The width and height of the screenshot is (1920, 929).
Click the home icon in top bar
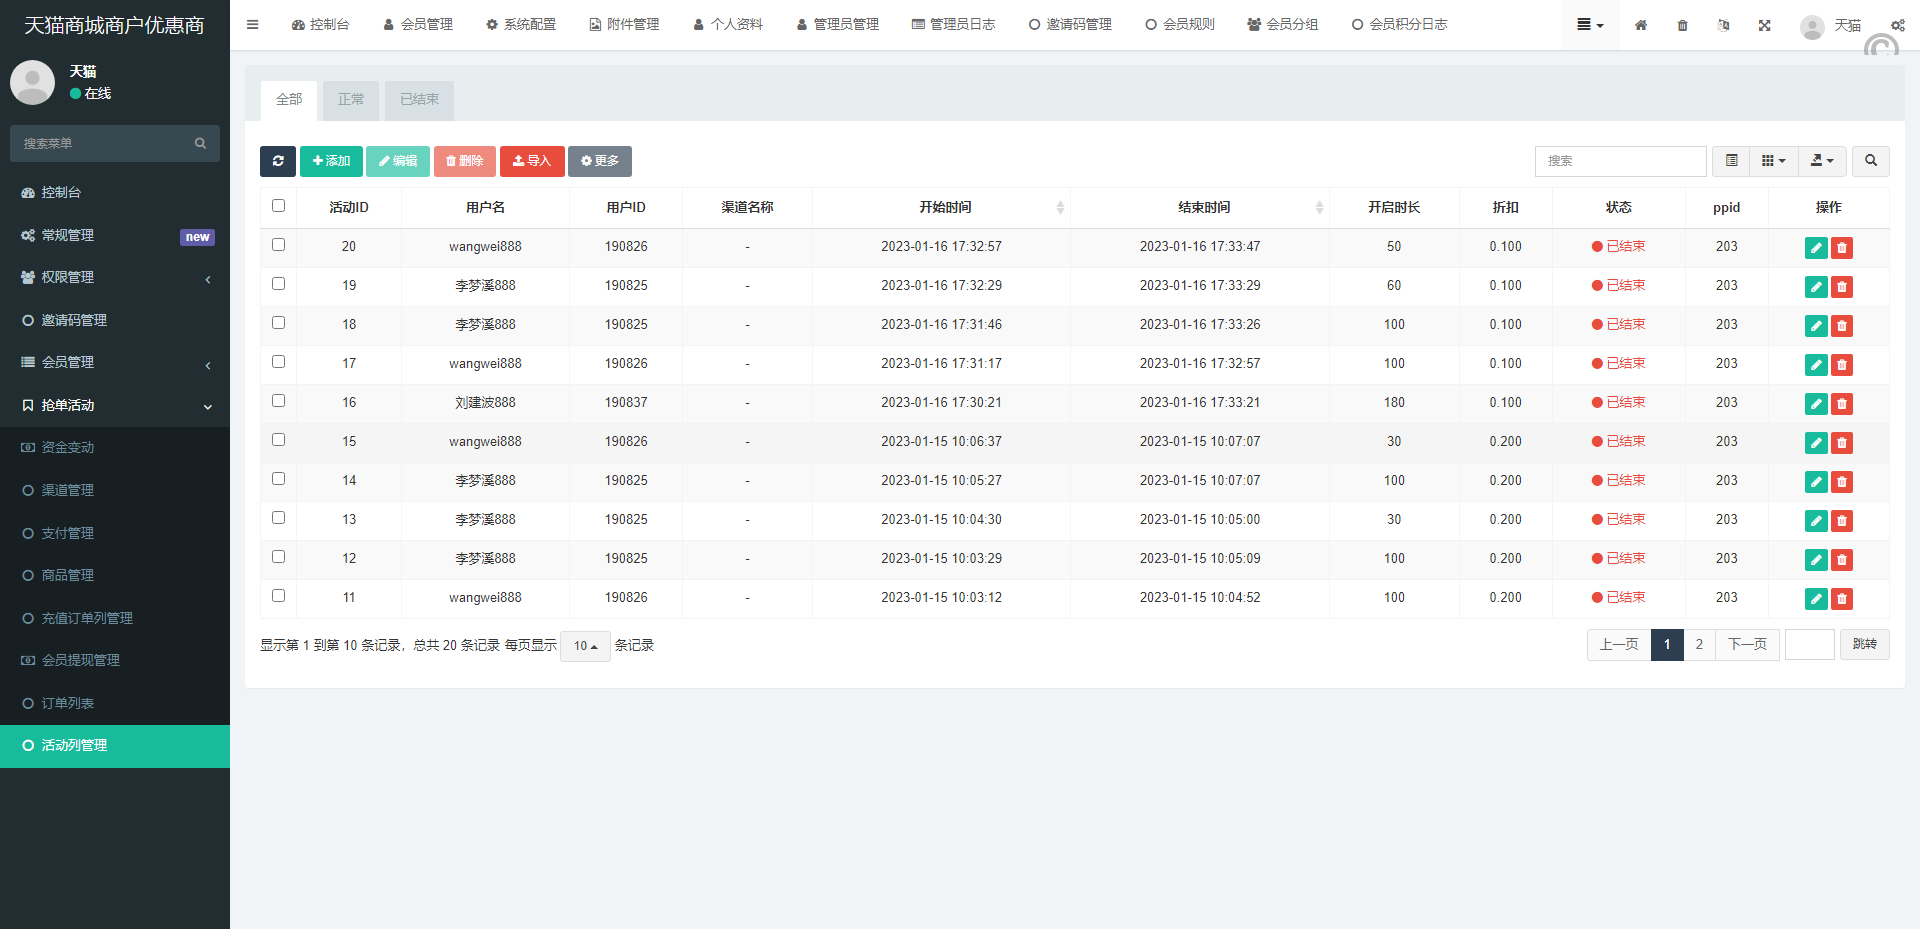pos(1641,25)
